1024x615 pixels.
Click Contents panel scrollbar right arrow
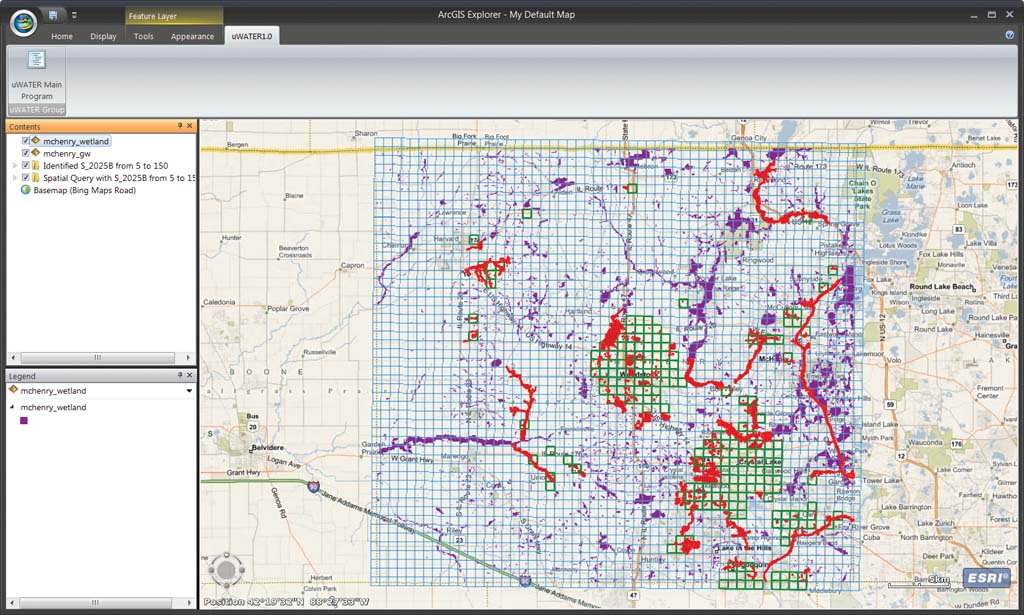(188, 357)
